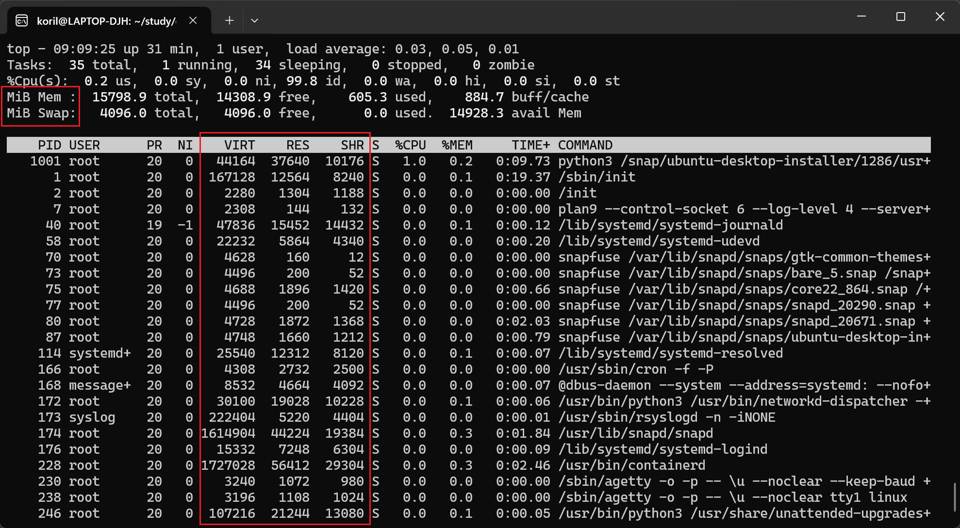Expand the new tab profile dropdown chevron
The image size is (960, 528).
click(x=255, y=20)
